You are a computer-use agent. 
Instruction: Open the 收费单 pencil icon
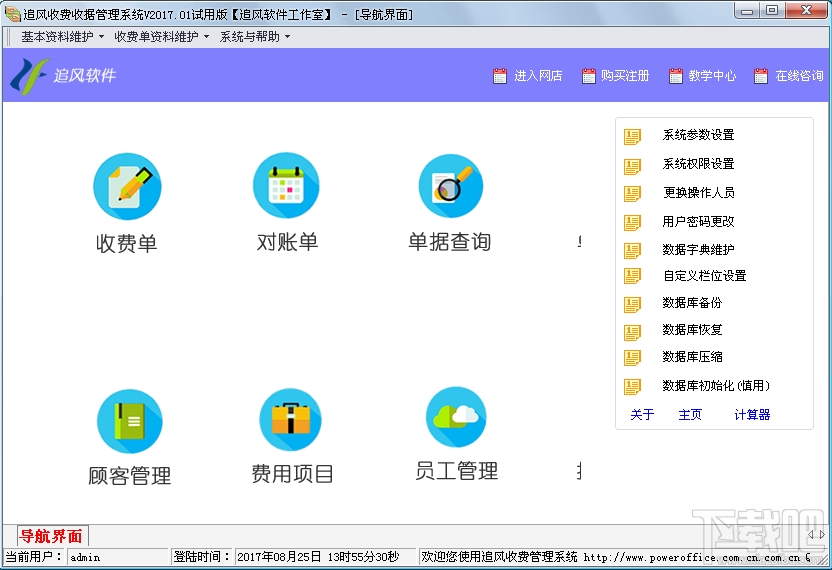click(127, 186)
